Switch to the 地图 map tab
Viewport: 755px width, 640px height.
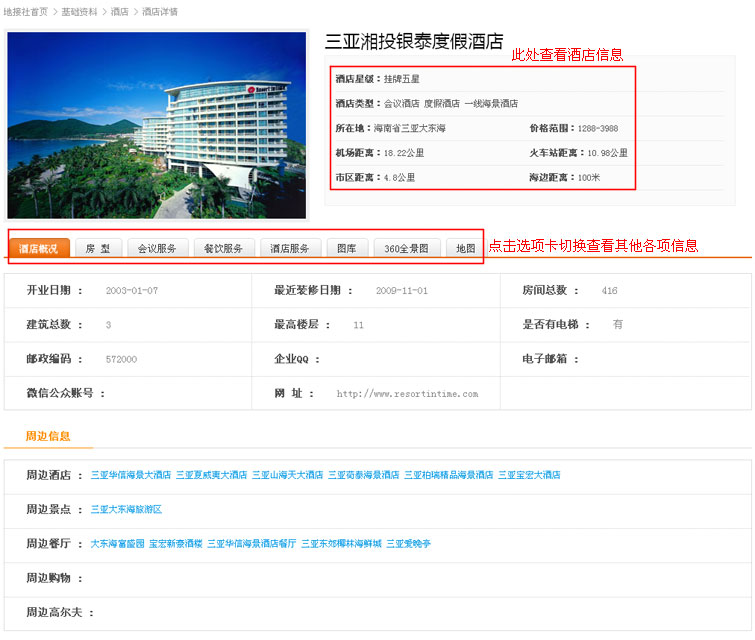tap(466, 248)
